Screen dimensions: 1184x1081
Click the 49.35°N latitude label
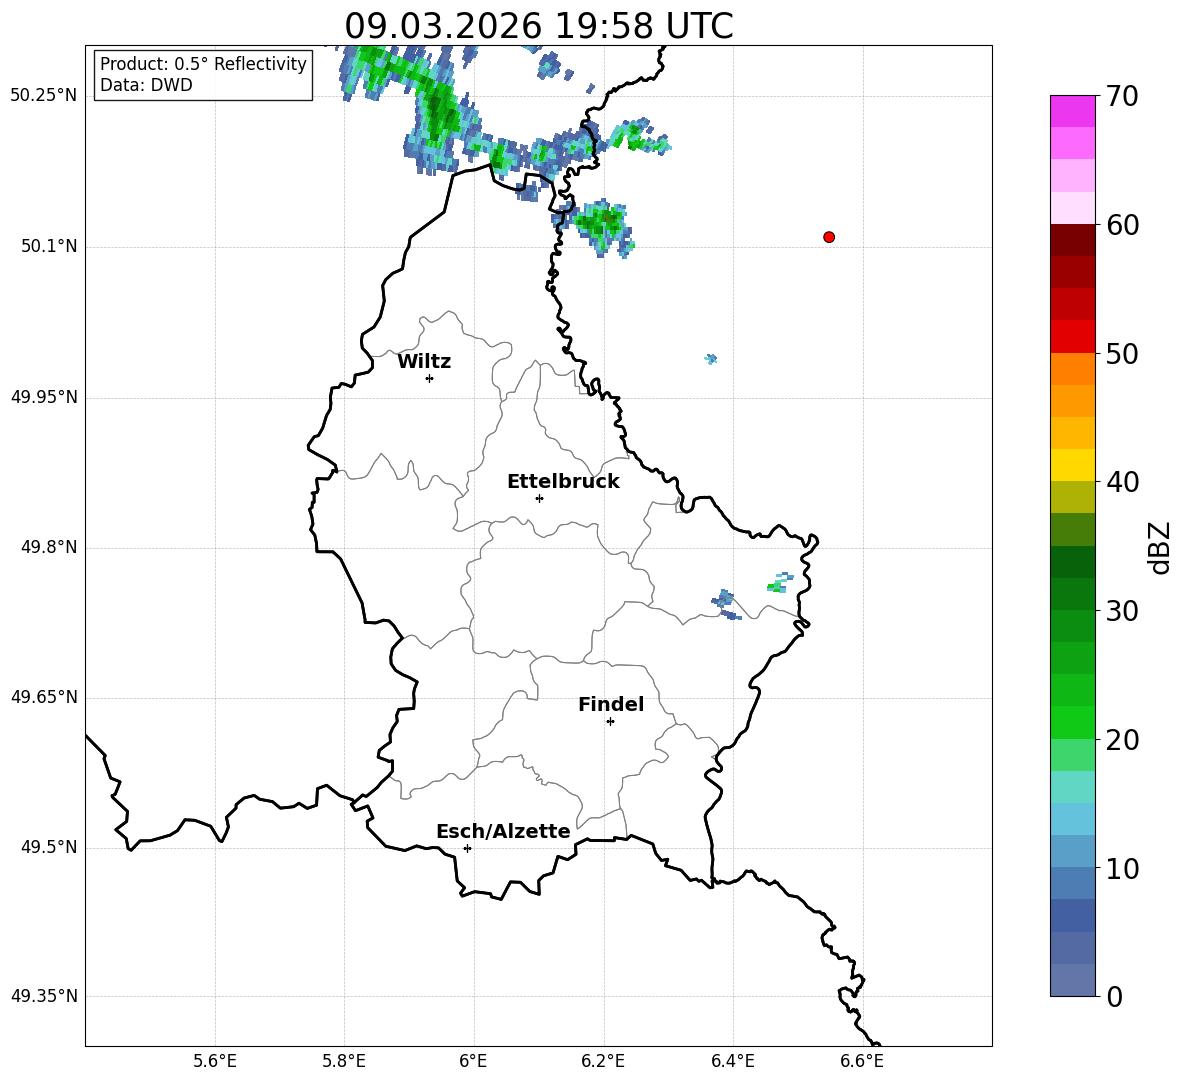click(44, 996)
